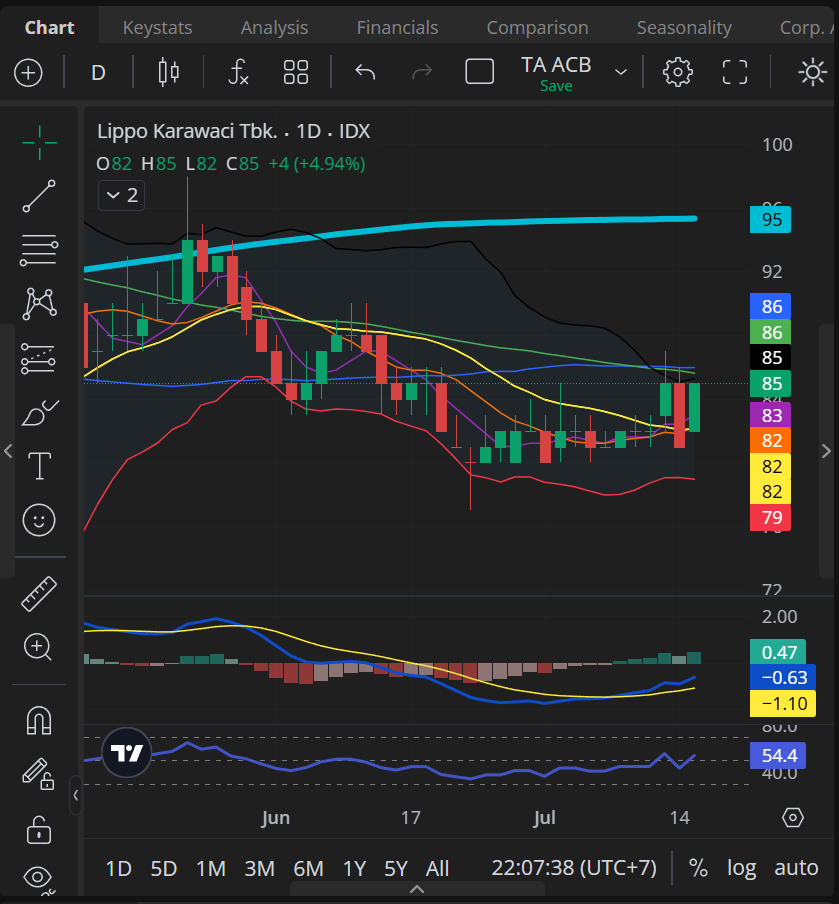
Task: Set the range to 5D
Action: coord(164,868)
